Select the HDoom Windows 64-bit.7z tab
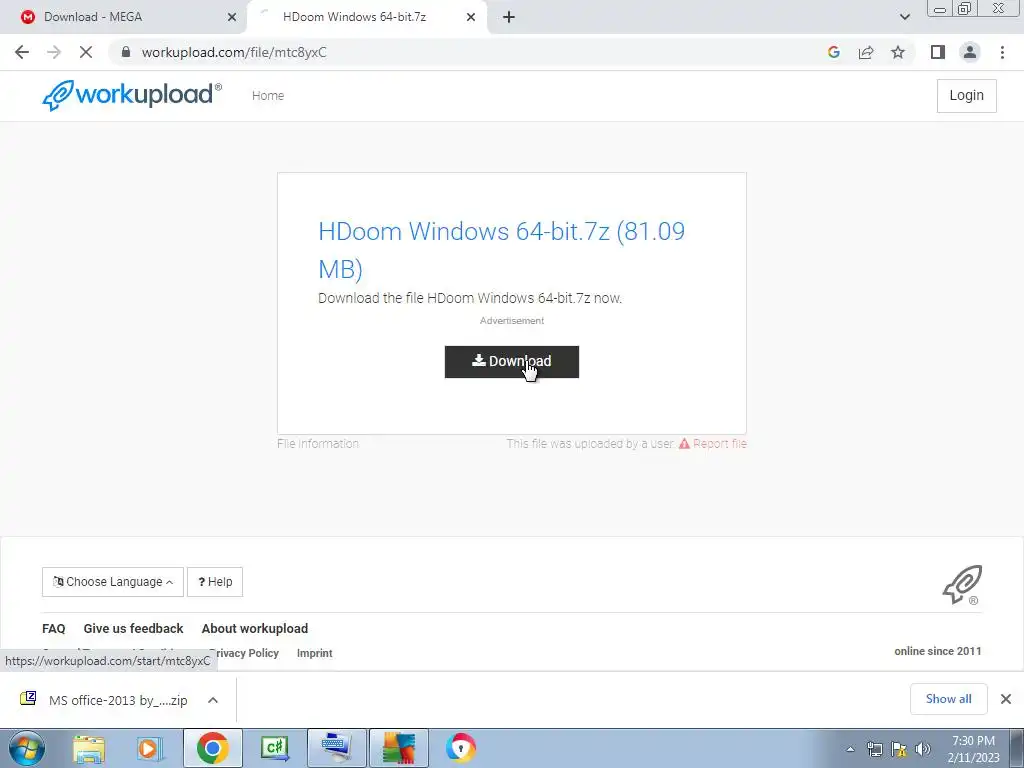The image size is (1024, 768). (366, 17)
